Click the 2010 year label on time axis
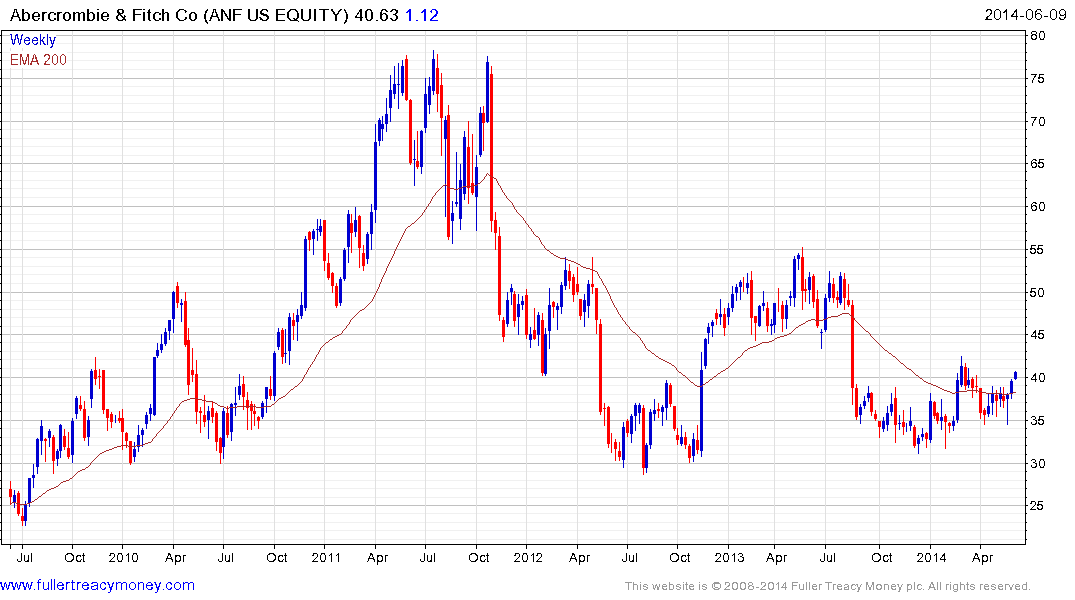Screen dimensions: 1075x600 (x=124, y=557)
